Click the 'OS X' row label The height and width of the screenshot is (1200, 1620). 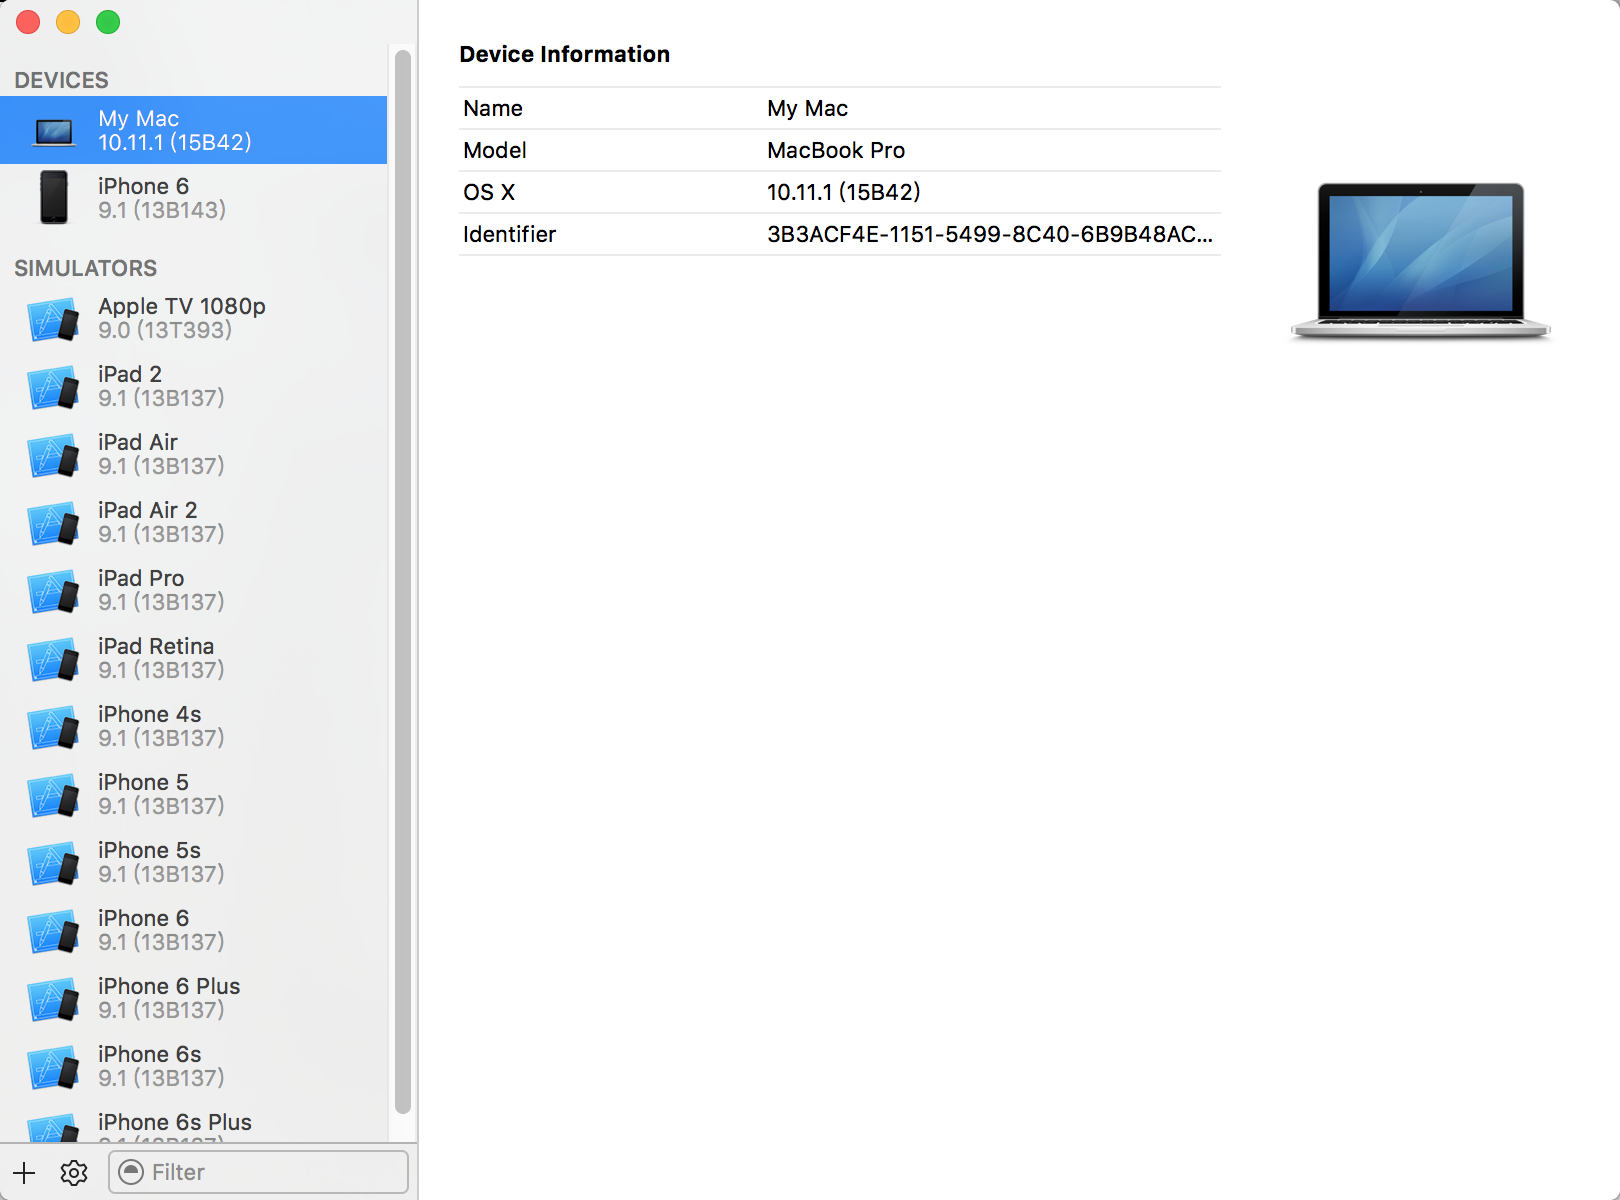pyautogui.click(x=489, y=192)
